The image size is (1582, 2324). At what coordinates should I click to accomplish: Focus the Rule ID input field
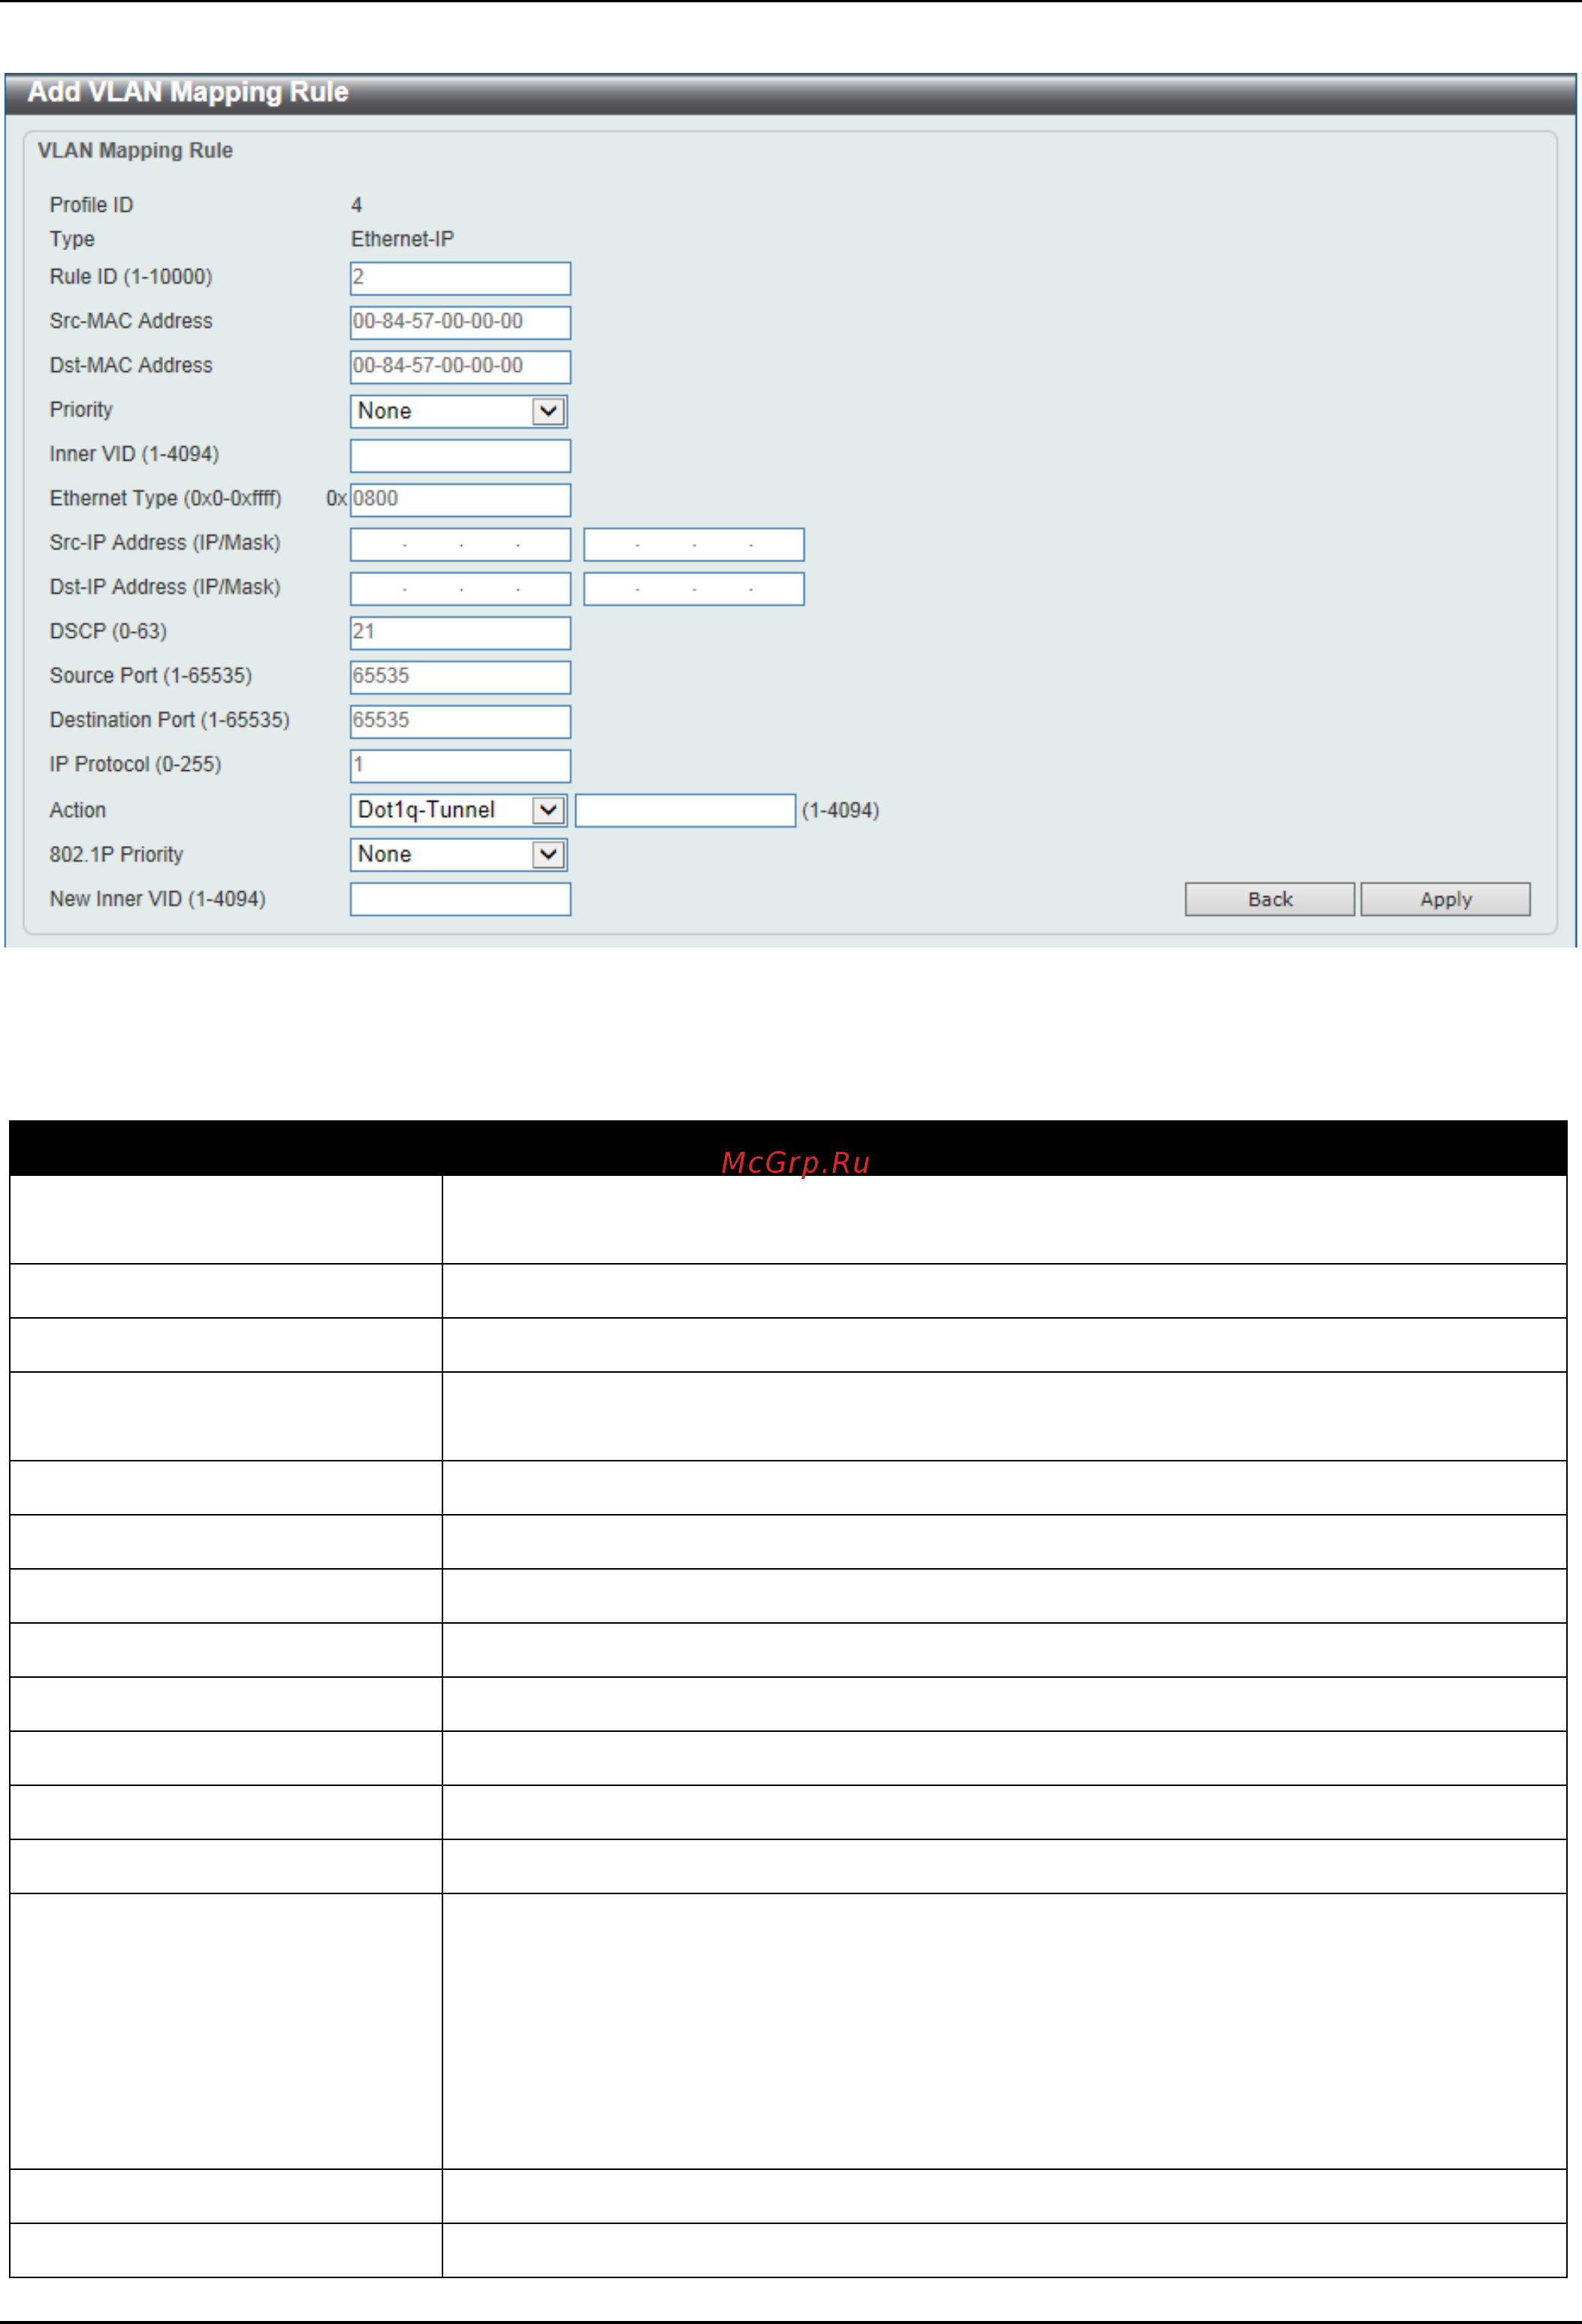pos(460,278)
